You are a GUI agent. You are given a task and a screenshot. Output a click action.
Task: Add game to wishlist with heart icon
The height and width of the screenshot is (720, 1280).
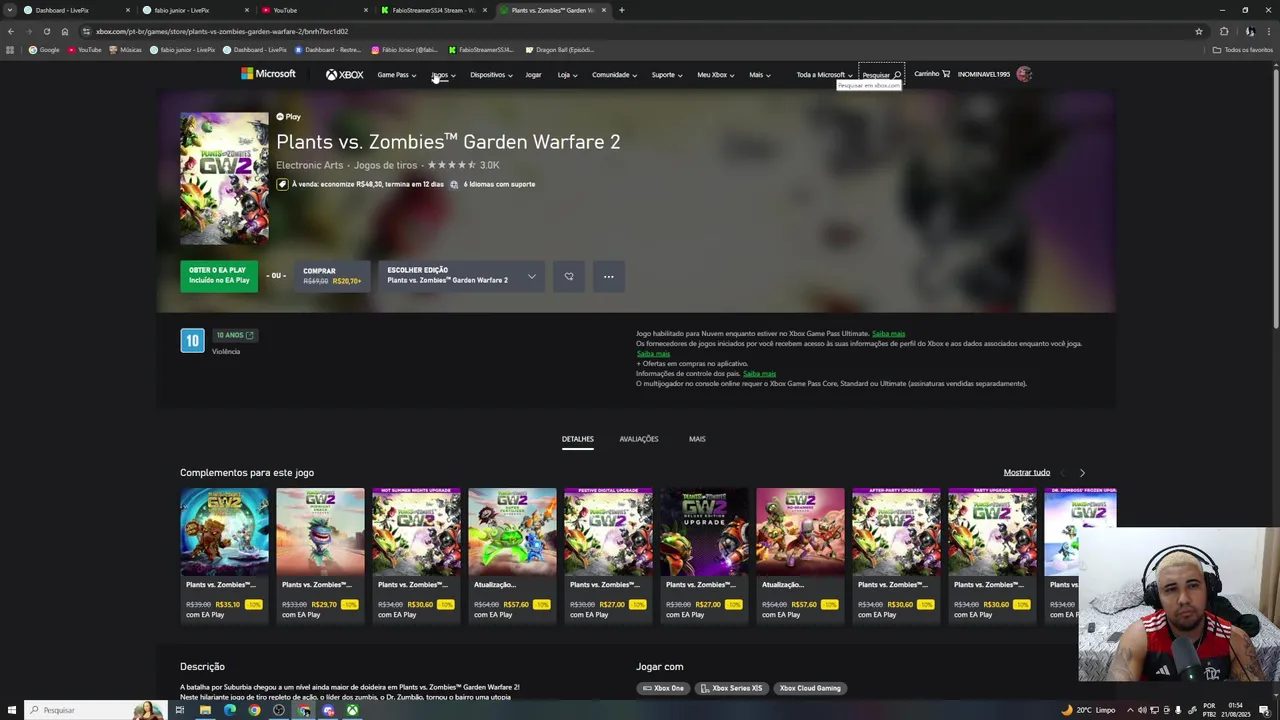pos(569,276)
